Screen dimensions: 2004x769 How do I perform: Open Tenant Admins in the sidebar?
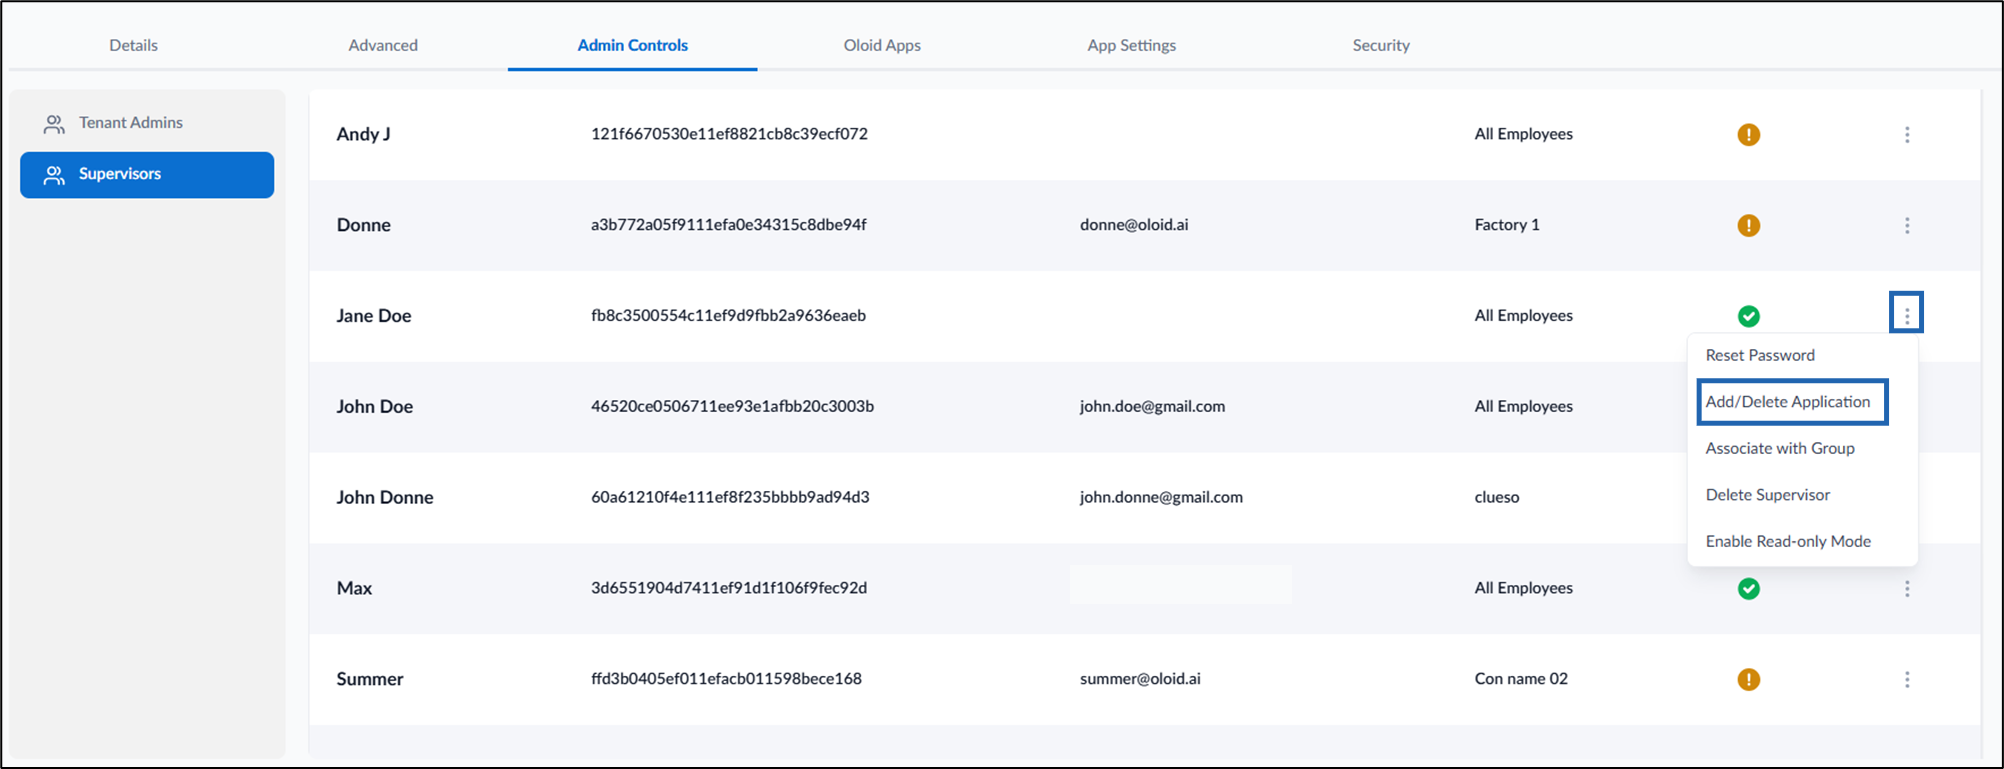(147, 123)
